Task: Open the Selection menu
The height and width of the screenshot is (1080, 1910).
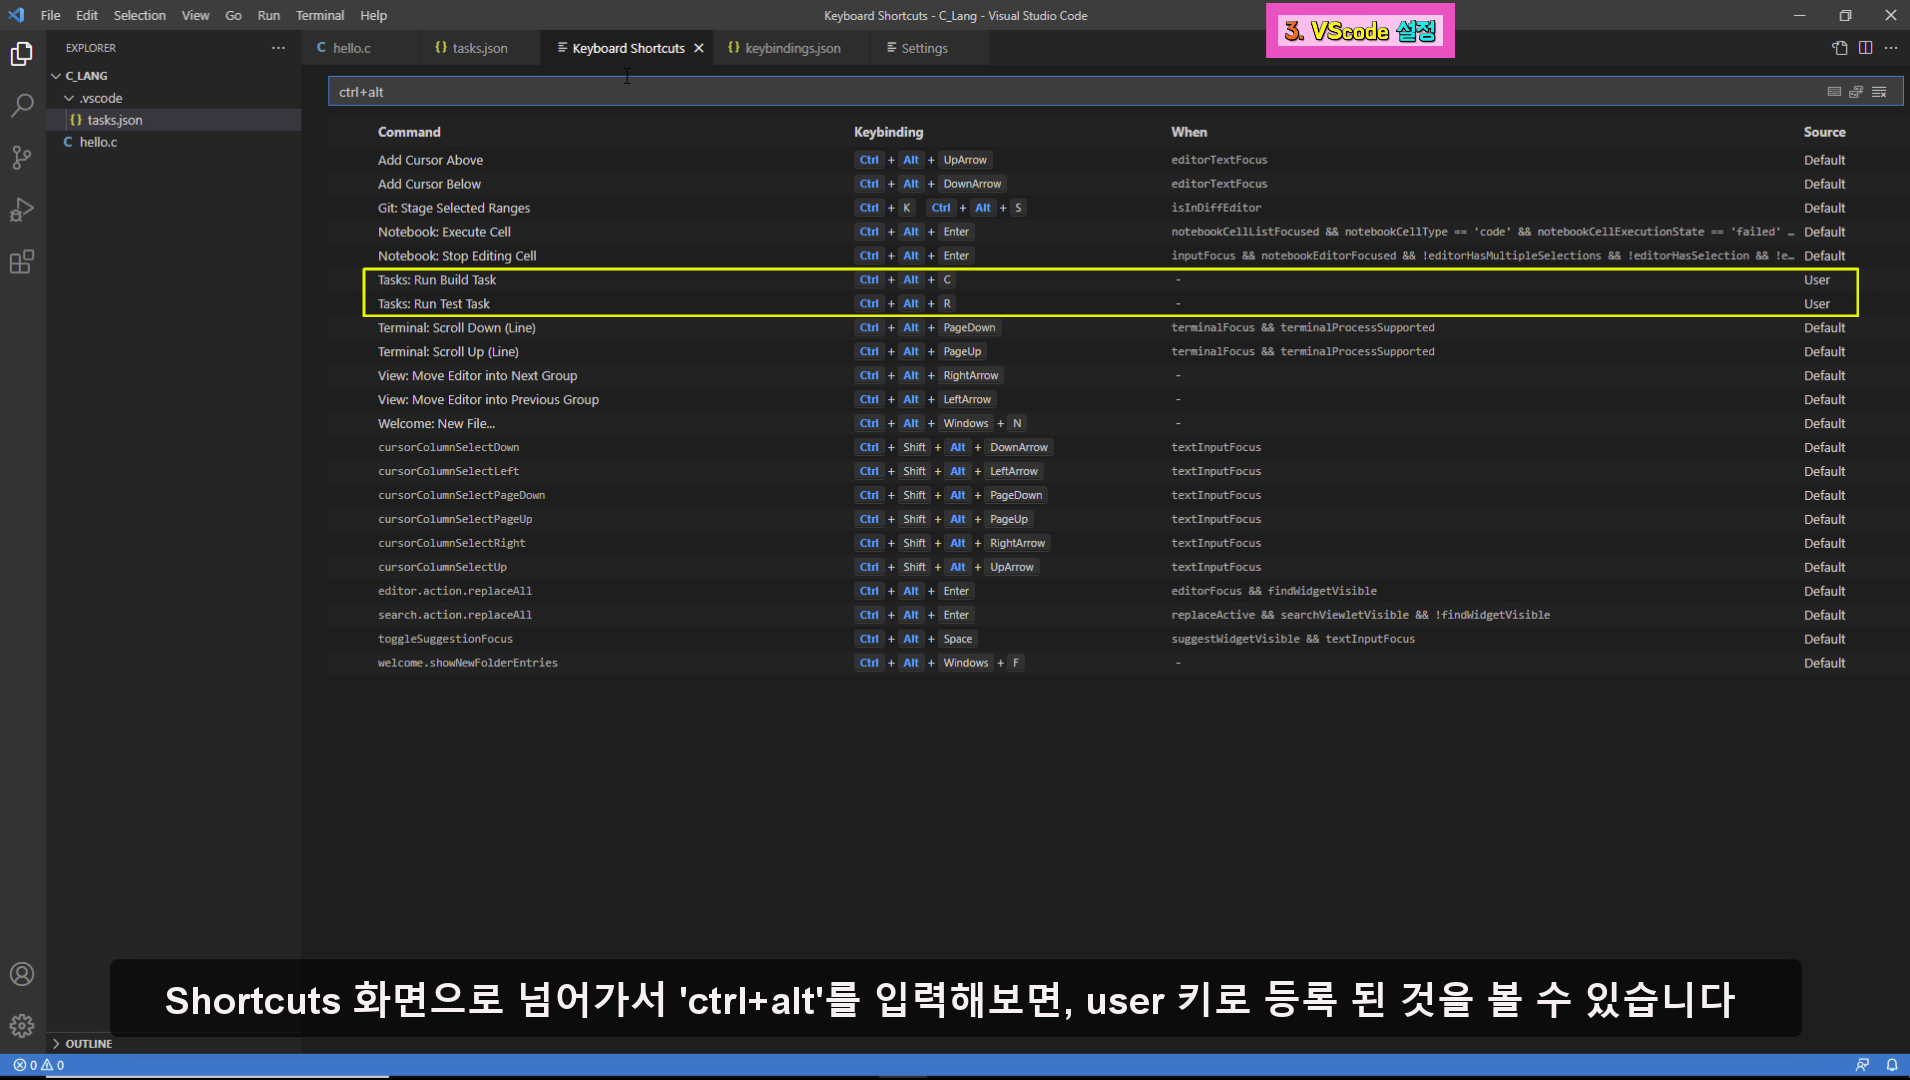Action: coord(140,15)
